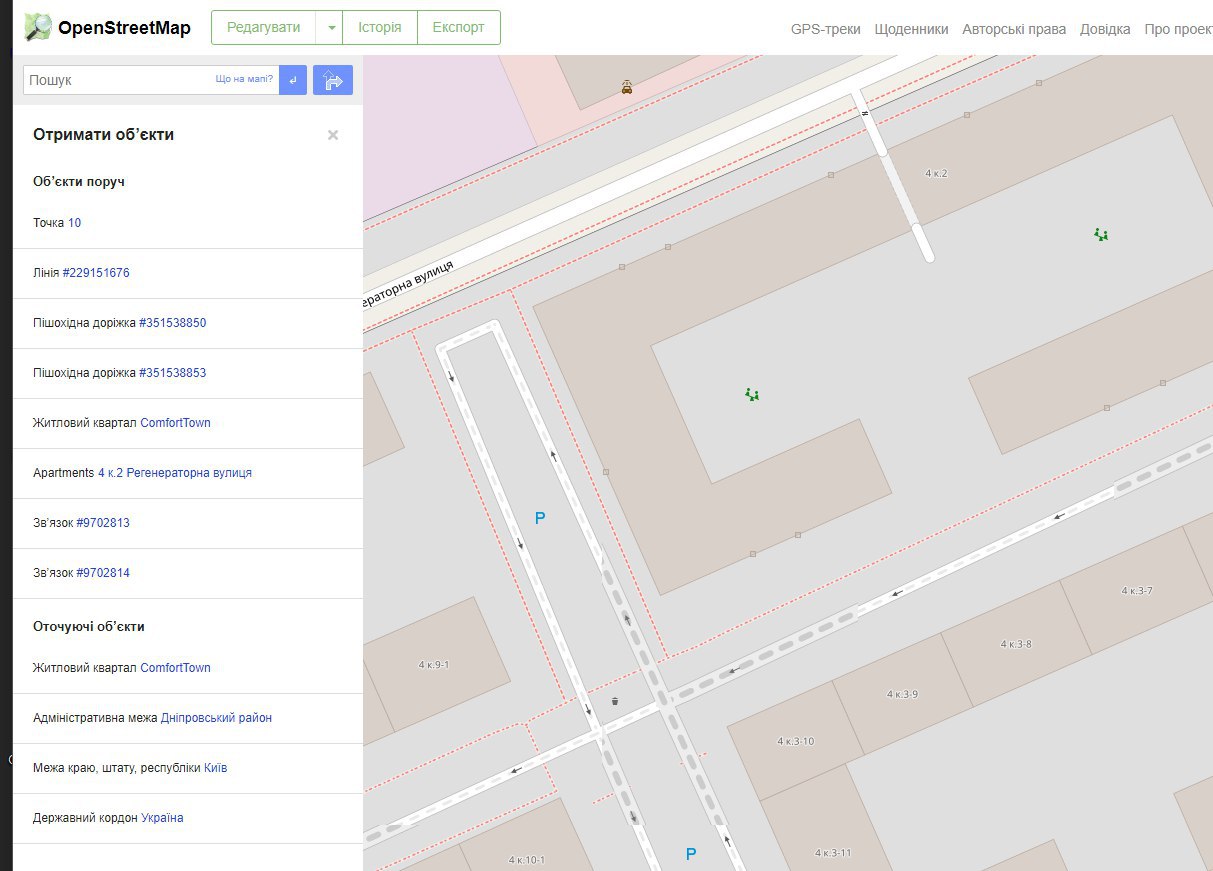The width and height of the screenshot is (1213, 871).
Task: Open directions with the route arrow icon
Action: click(333, 80)
